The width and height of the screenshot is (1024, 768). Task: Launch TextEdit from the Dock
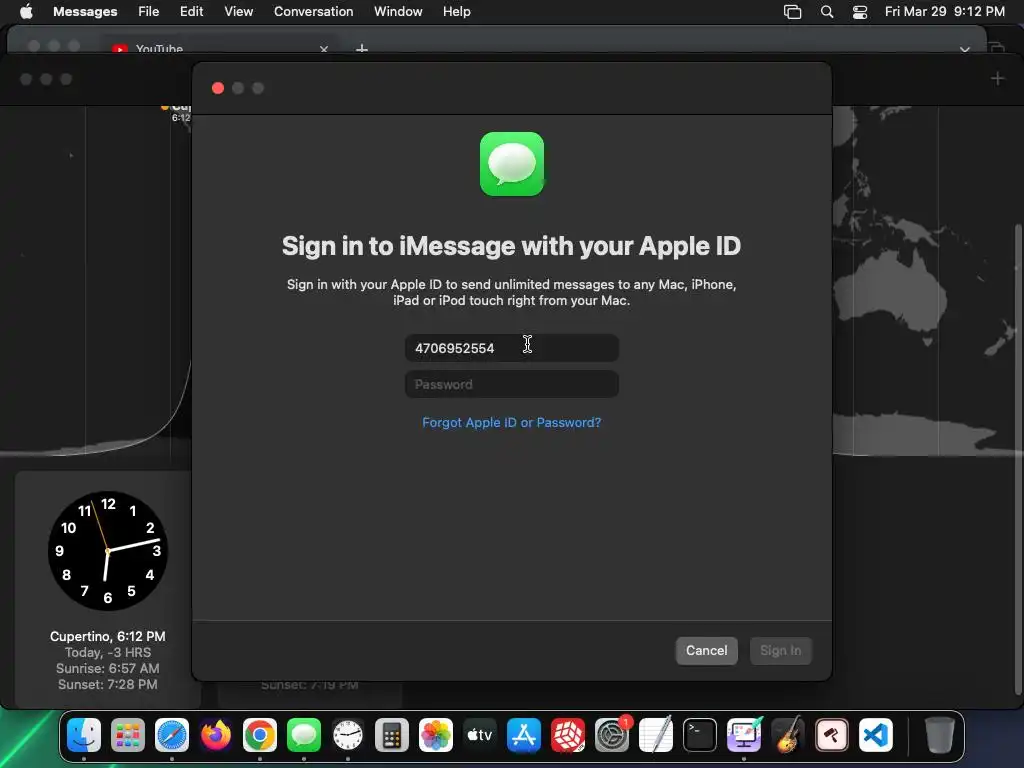pyautogui.click(x=656, y=735)
